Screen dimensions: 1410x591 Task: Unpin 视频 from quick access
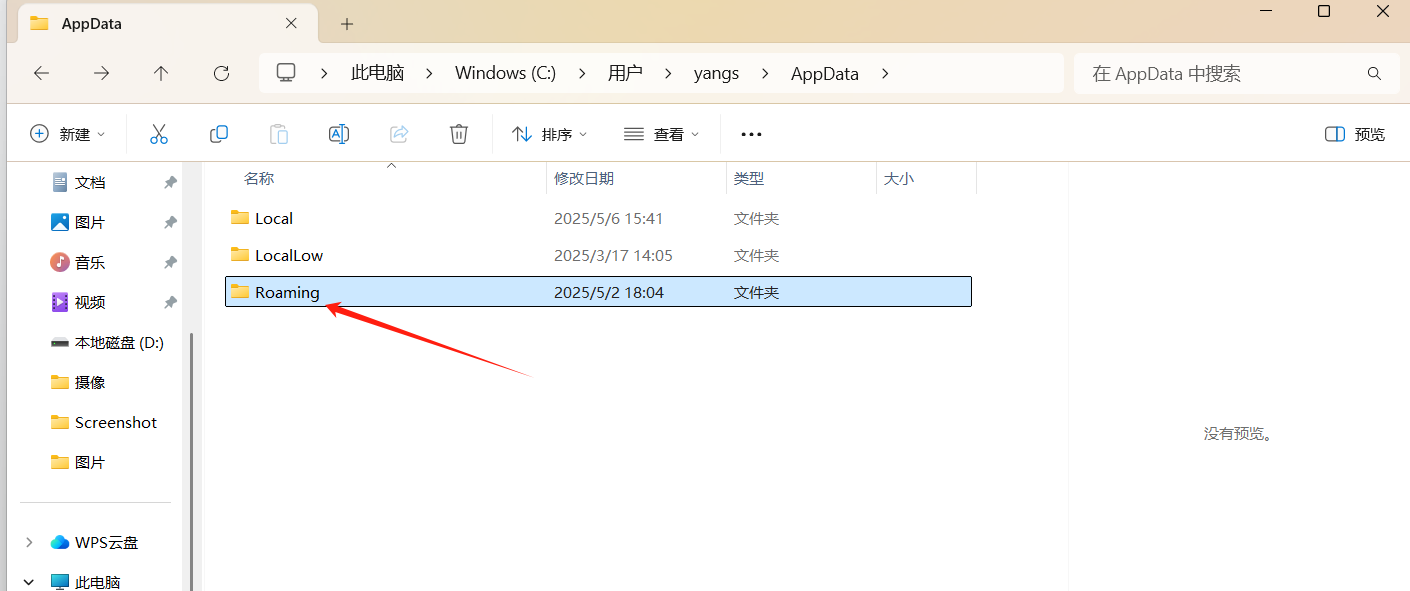pos(170,302)
